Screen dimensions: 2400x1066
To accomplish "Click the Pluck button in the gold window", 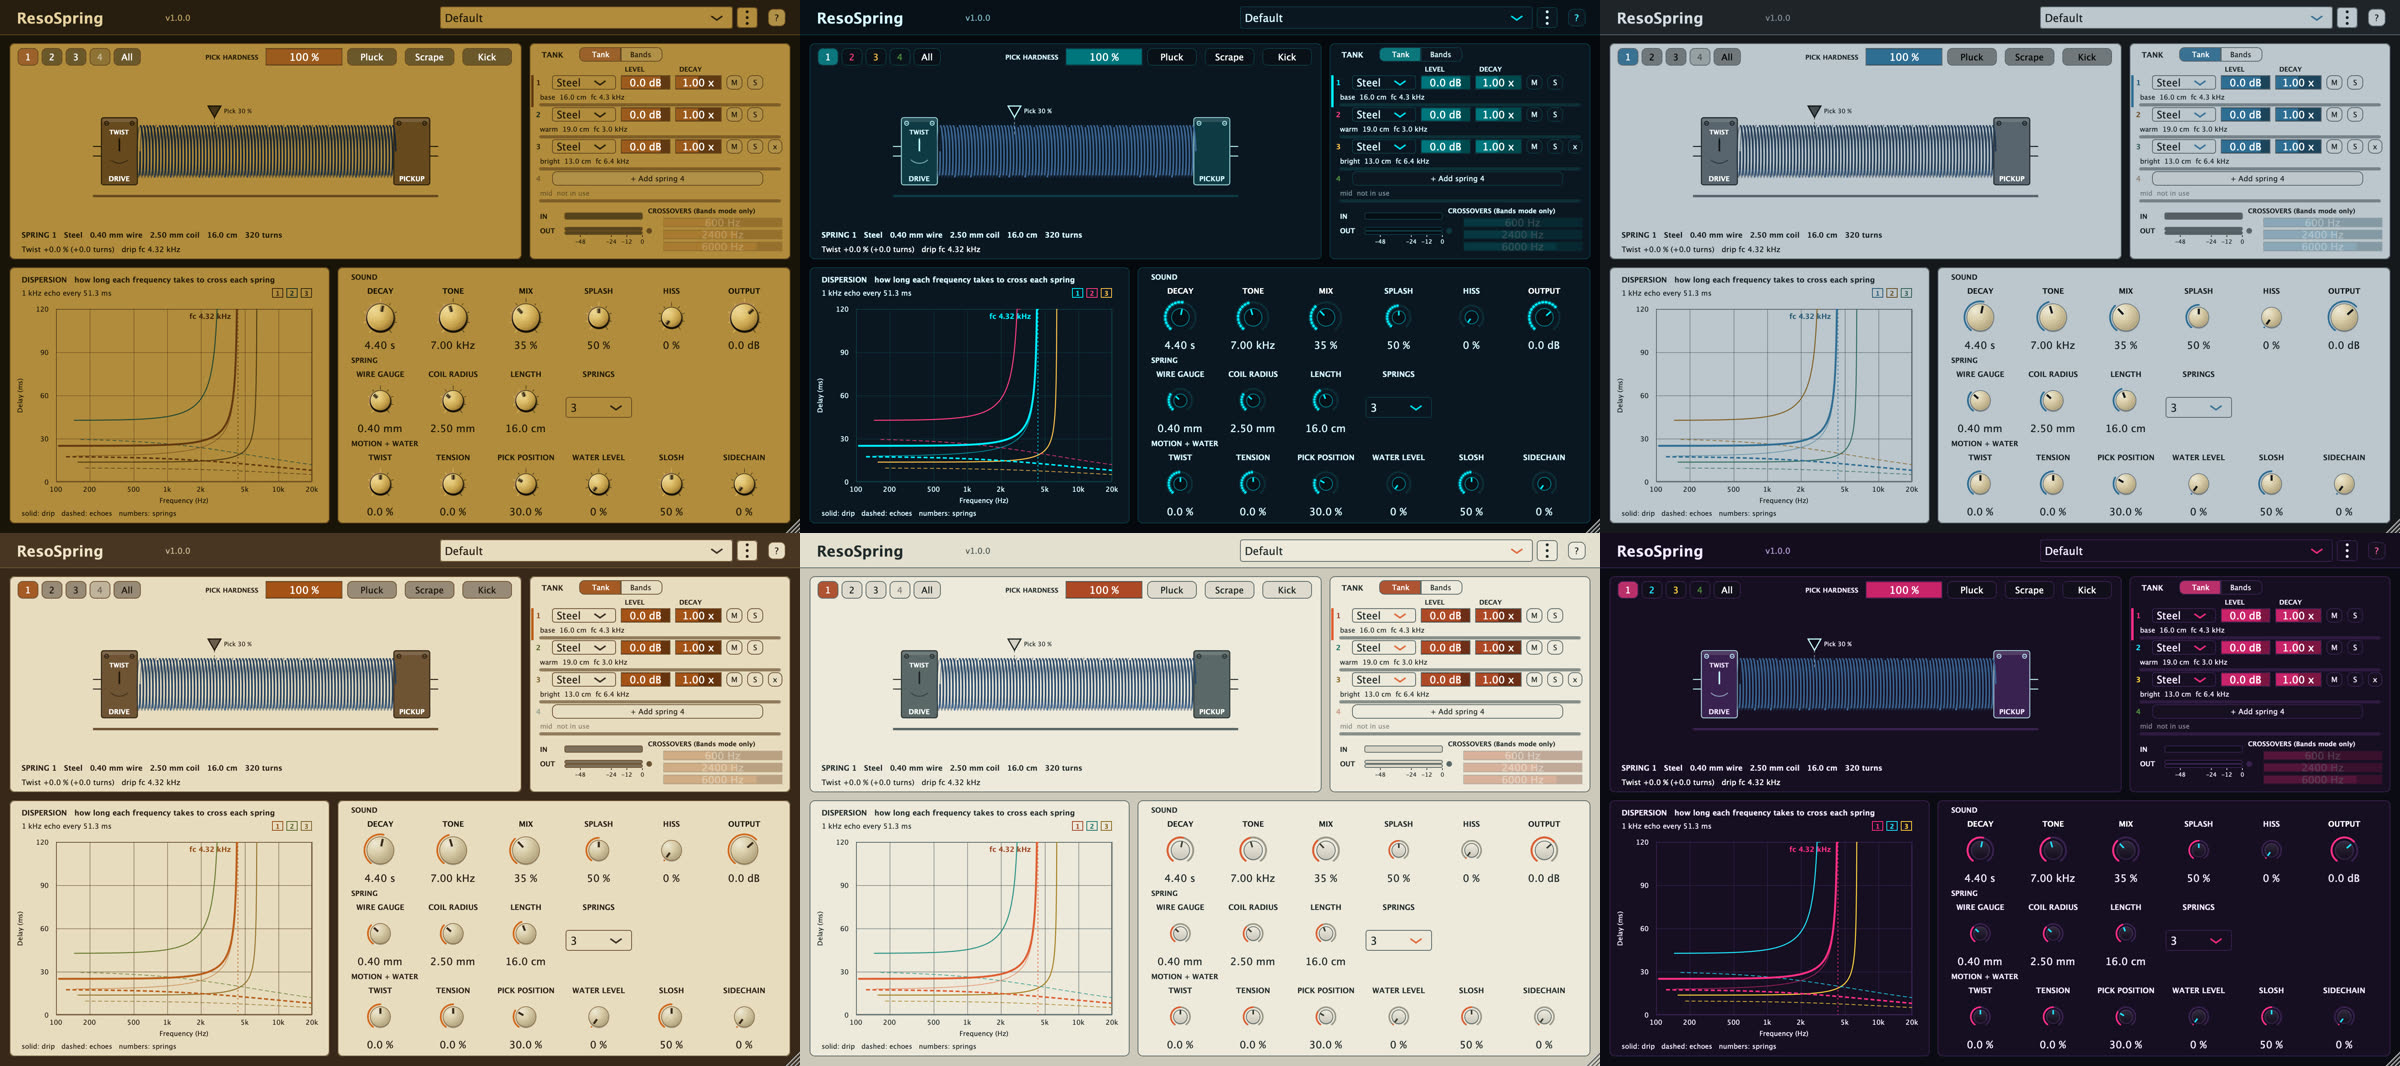I will 372,57.
